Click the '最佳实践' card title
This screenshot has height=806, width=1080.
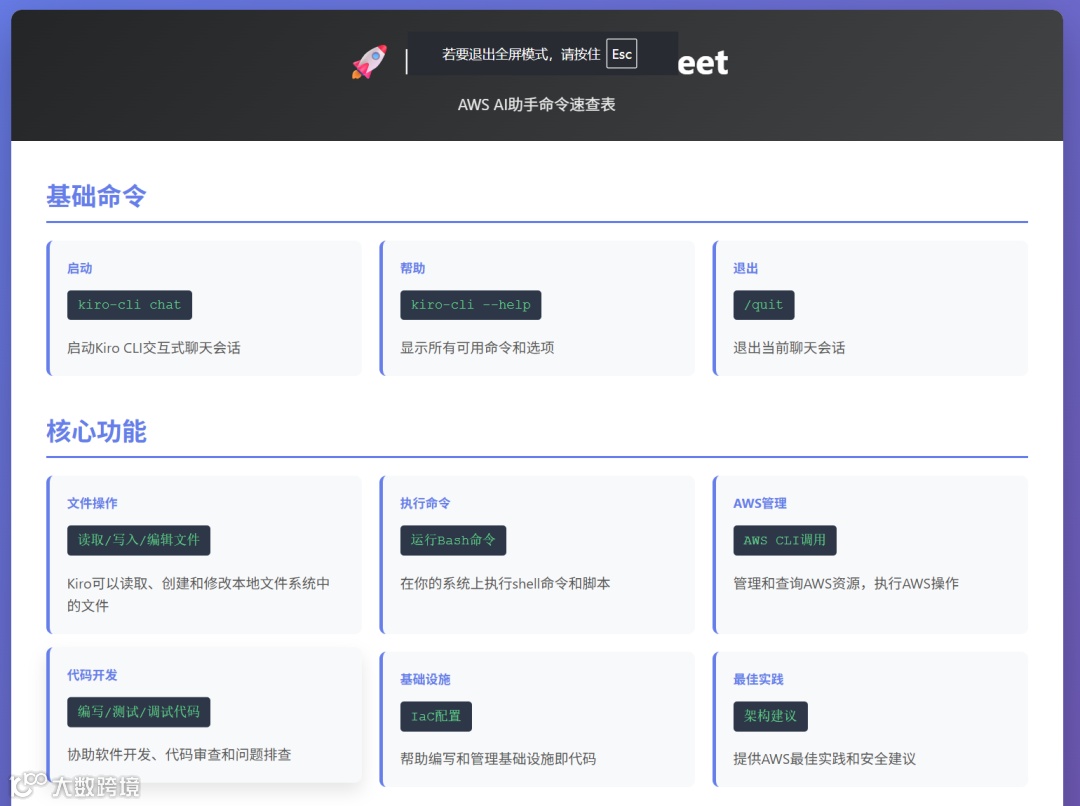point(758,679)
